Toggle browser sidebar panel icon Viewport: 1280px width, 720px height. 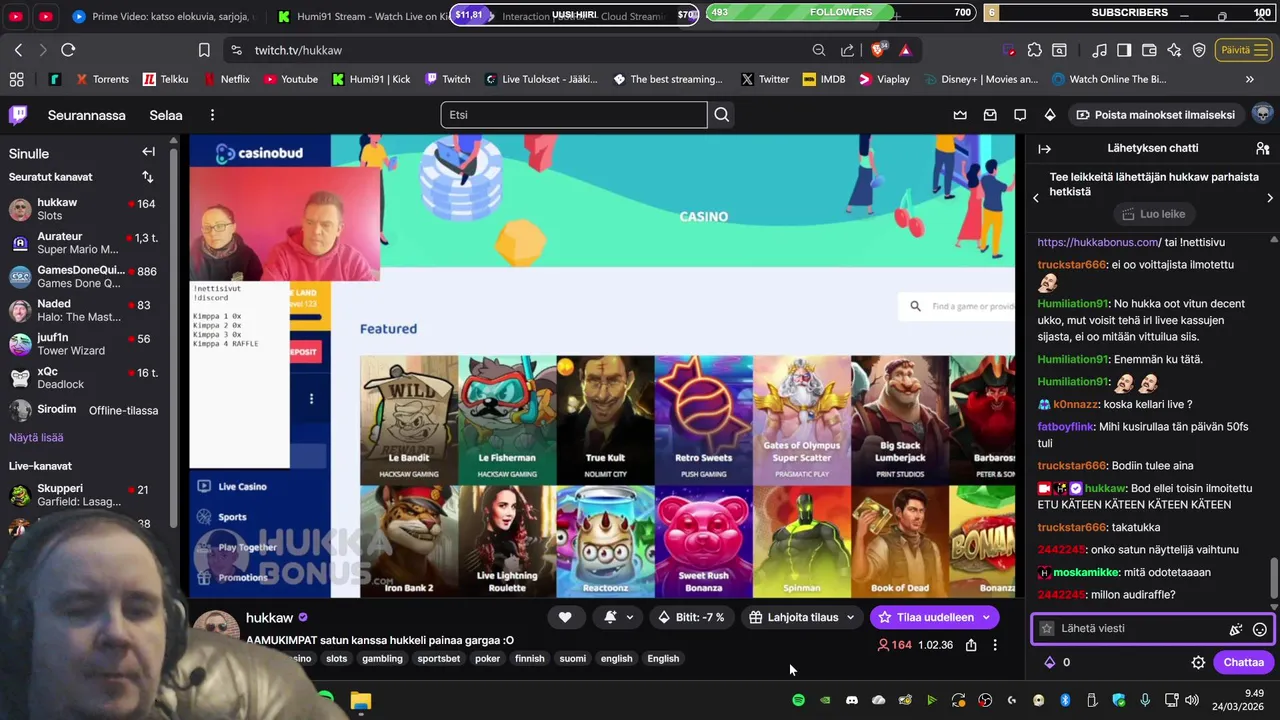[x=1123, y=50]
